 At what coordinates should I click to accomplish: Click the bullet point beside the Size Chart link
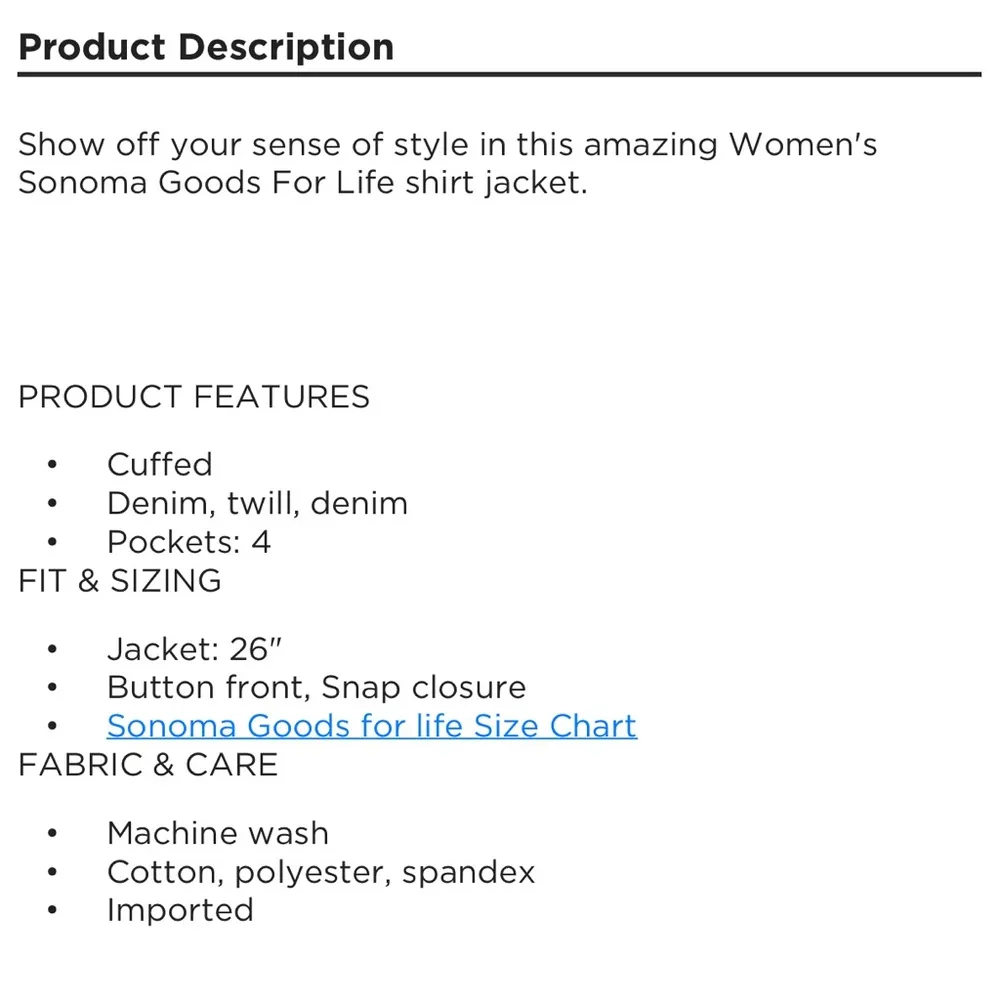tap(53, 726)
